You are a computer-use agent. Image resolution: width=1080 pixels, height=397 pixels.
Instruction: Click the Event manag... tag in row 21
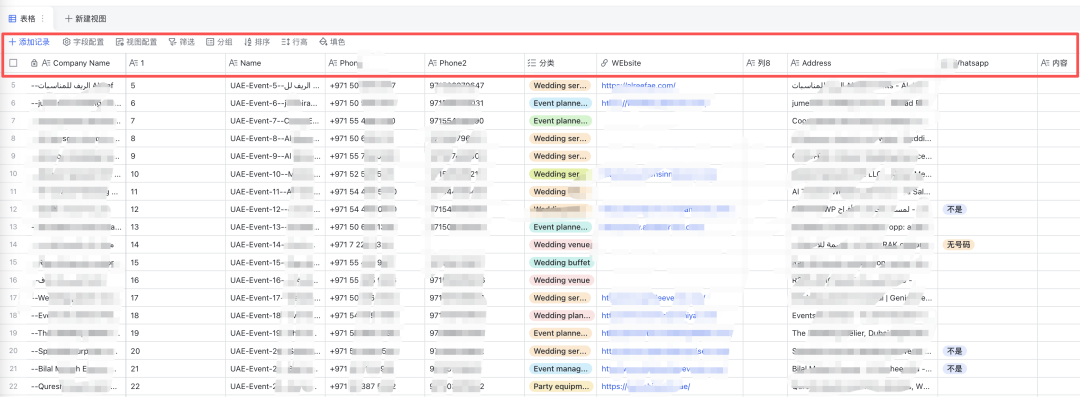pos(561,369)
